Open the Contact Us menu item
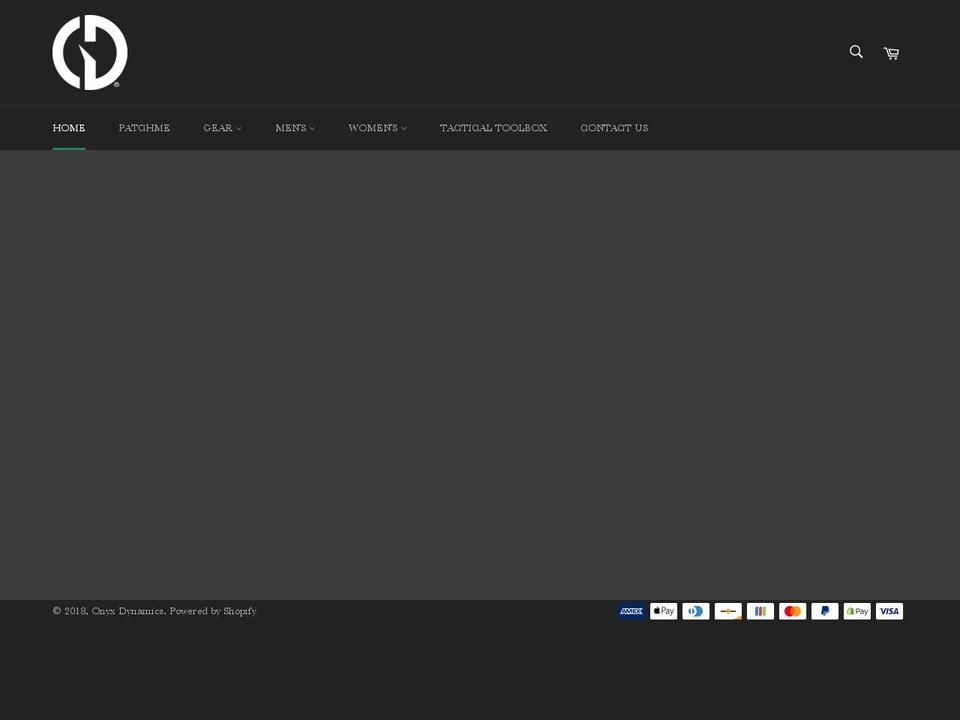Screen dimensions: 960x720 pos(614,128)
